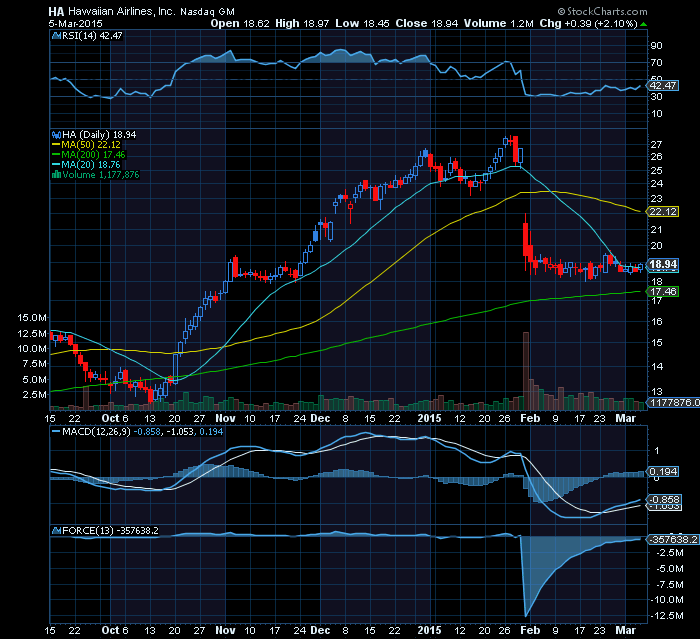700x639 pixels.
Task: Click the 1177876.0 volume value tag
Action: click(674, 403)
